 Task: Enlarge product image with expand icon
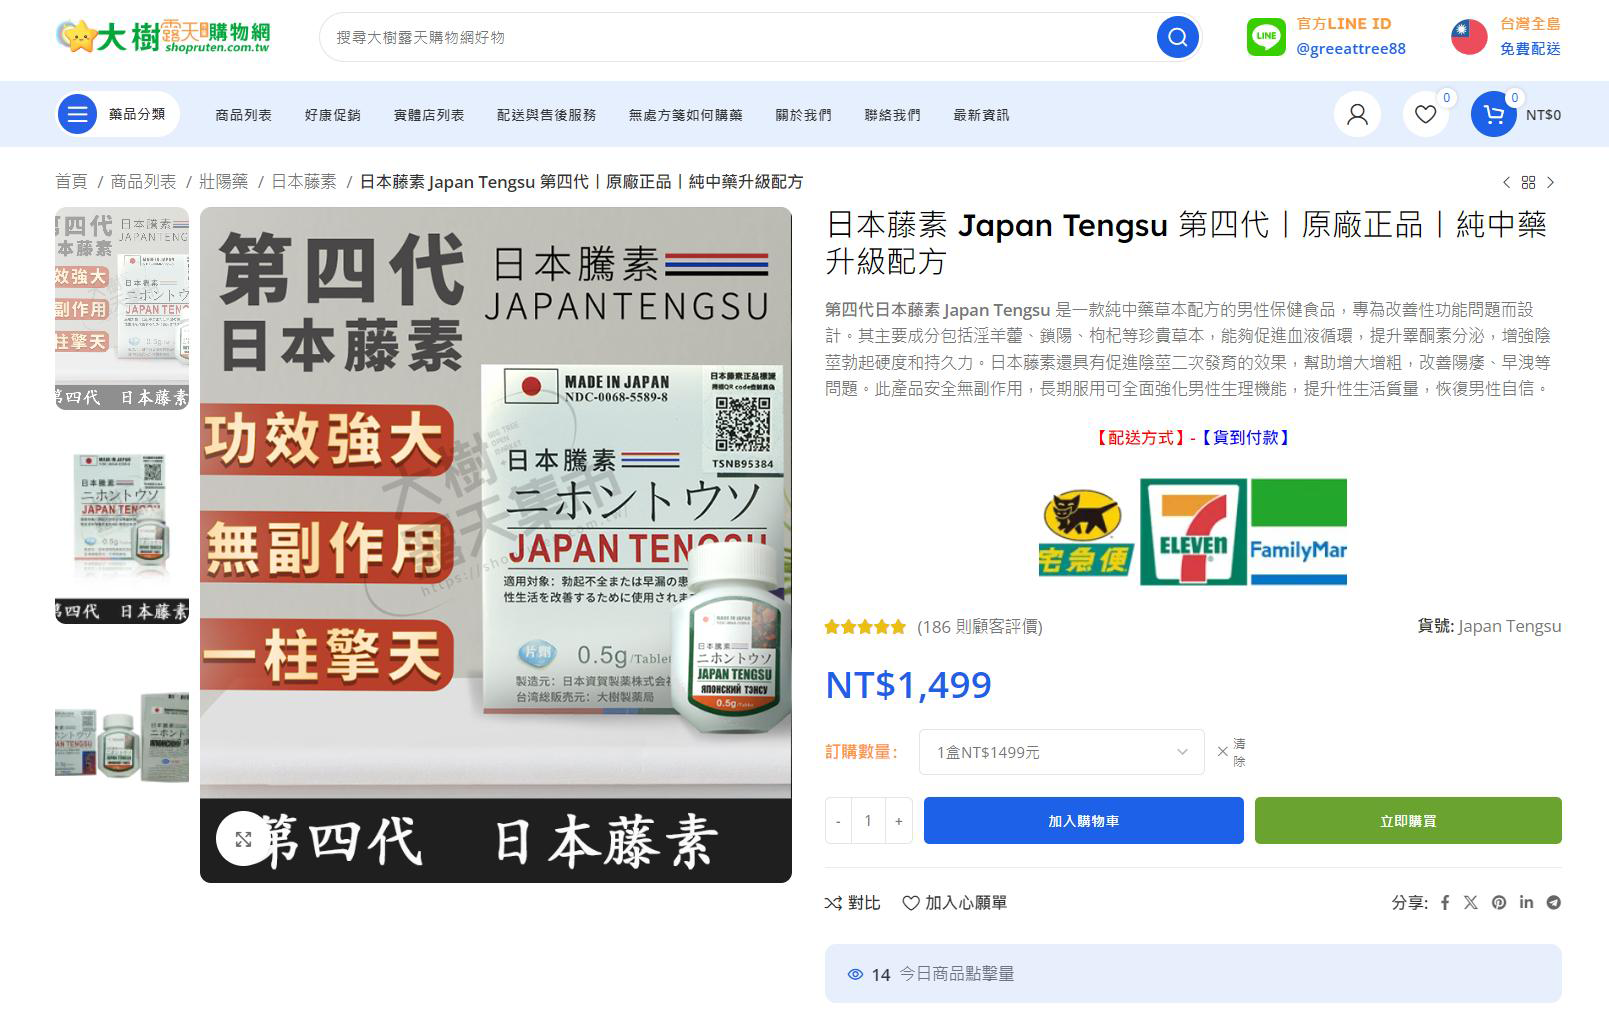(x=243, y=839)
